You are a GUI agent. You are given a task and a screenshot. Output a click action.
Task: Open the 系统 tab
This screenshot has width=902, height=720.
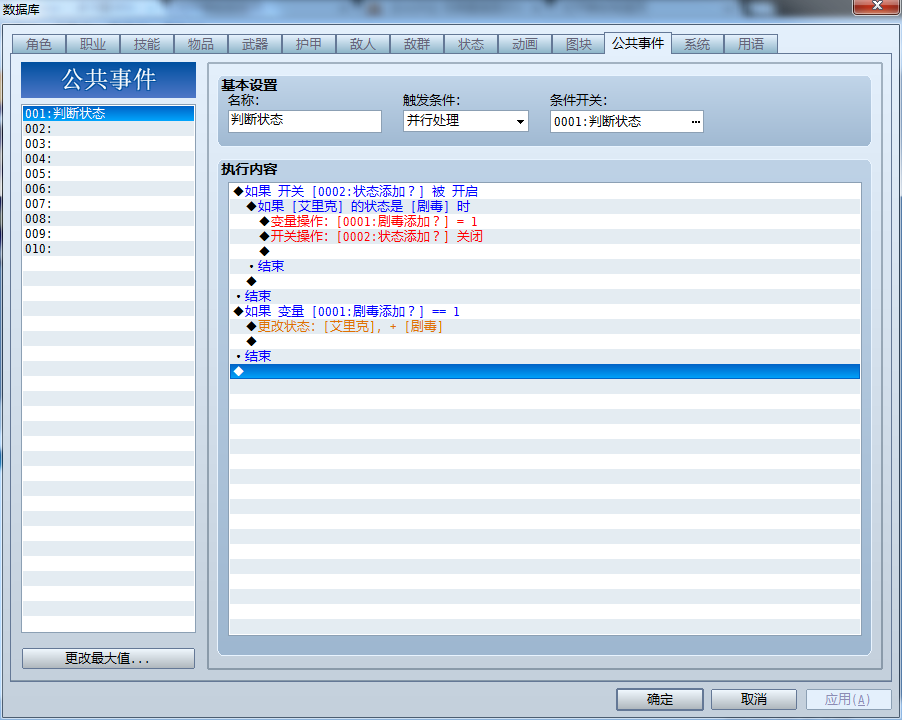tap(697, 44)
